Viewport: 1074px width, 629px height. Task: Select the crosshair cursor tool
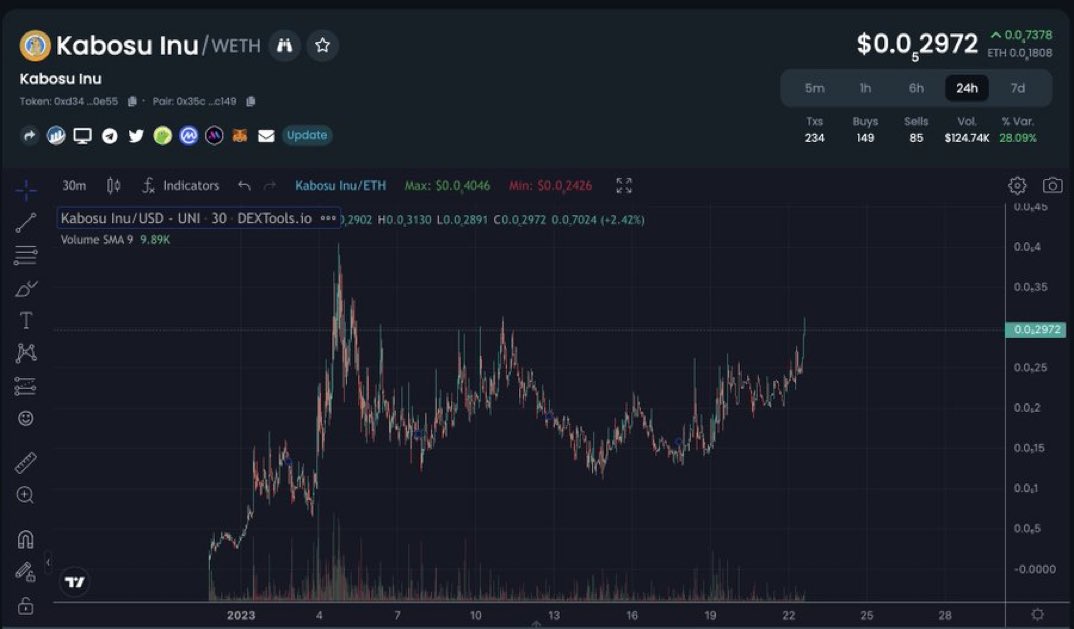click(x=25, y=190)
